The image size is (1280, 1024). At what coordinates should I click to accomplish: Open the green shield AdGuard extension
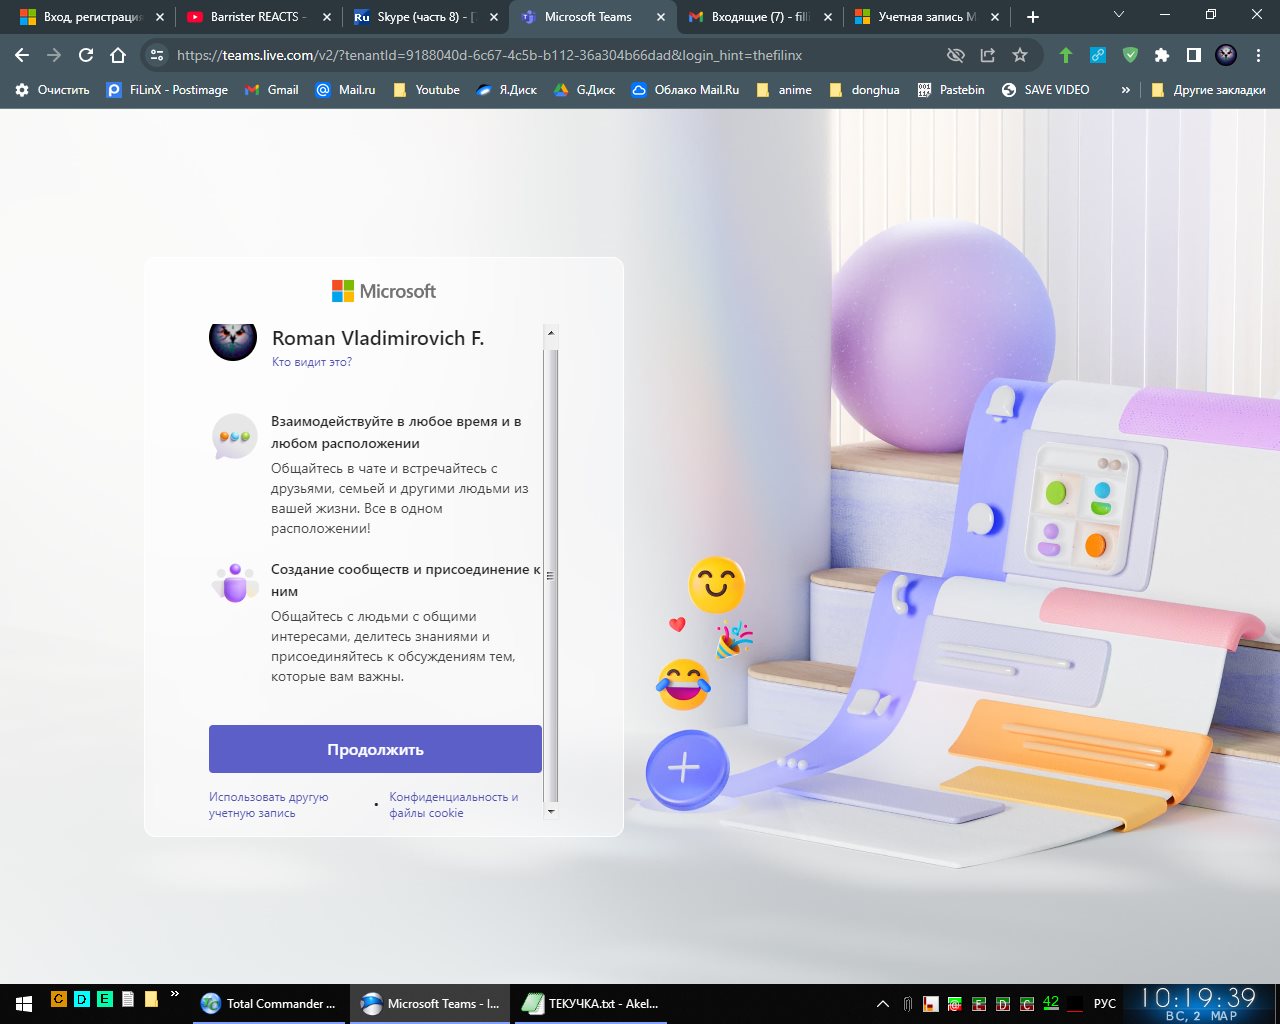[x=1130, y=55]
